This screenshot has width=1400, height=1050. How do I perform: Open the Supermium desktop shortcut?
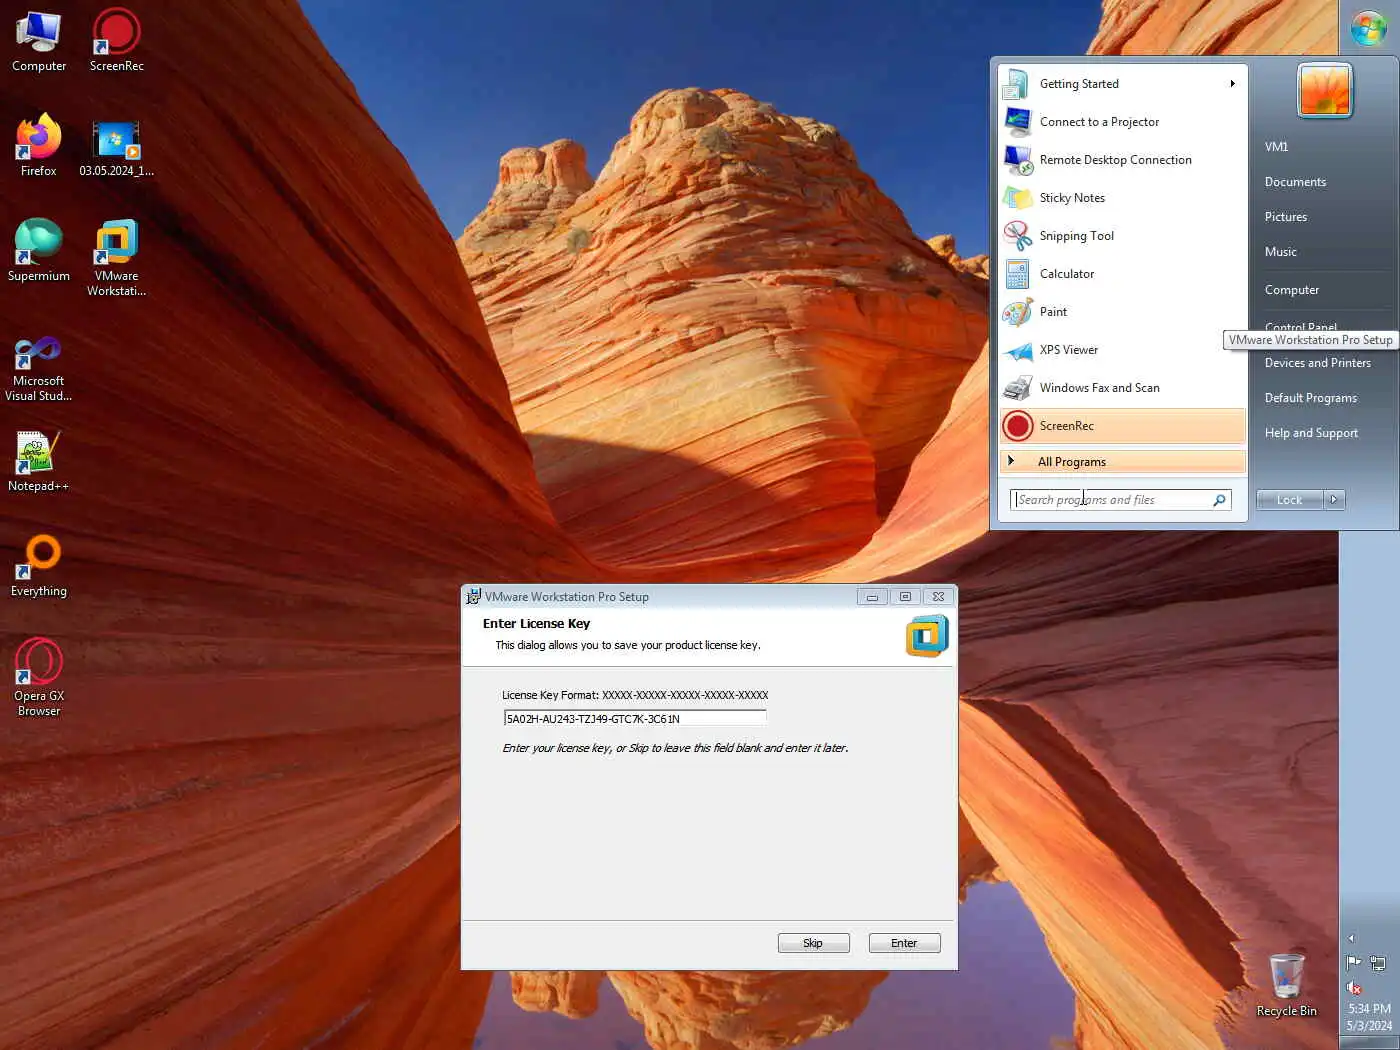pyautogui.click(x=39, y=251)
